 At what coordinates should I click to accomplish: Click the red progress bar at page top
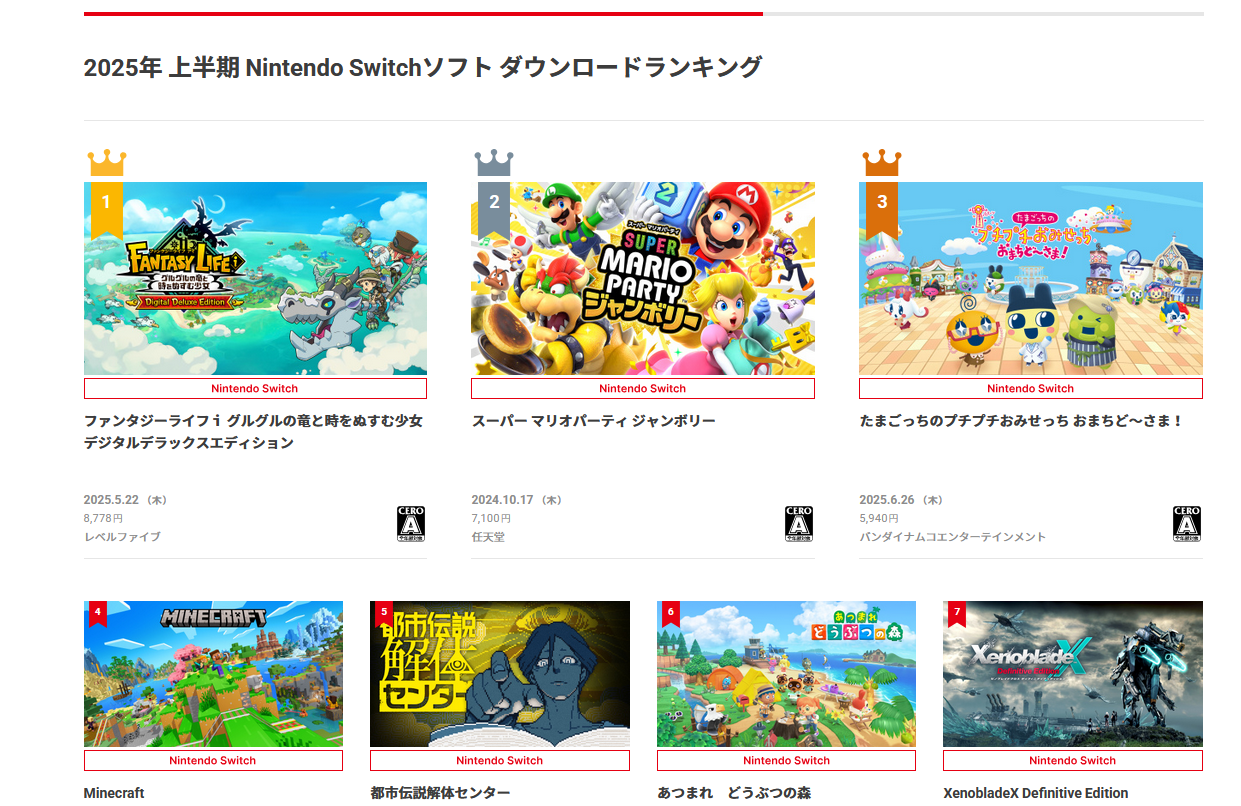tap(423, 14)
